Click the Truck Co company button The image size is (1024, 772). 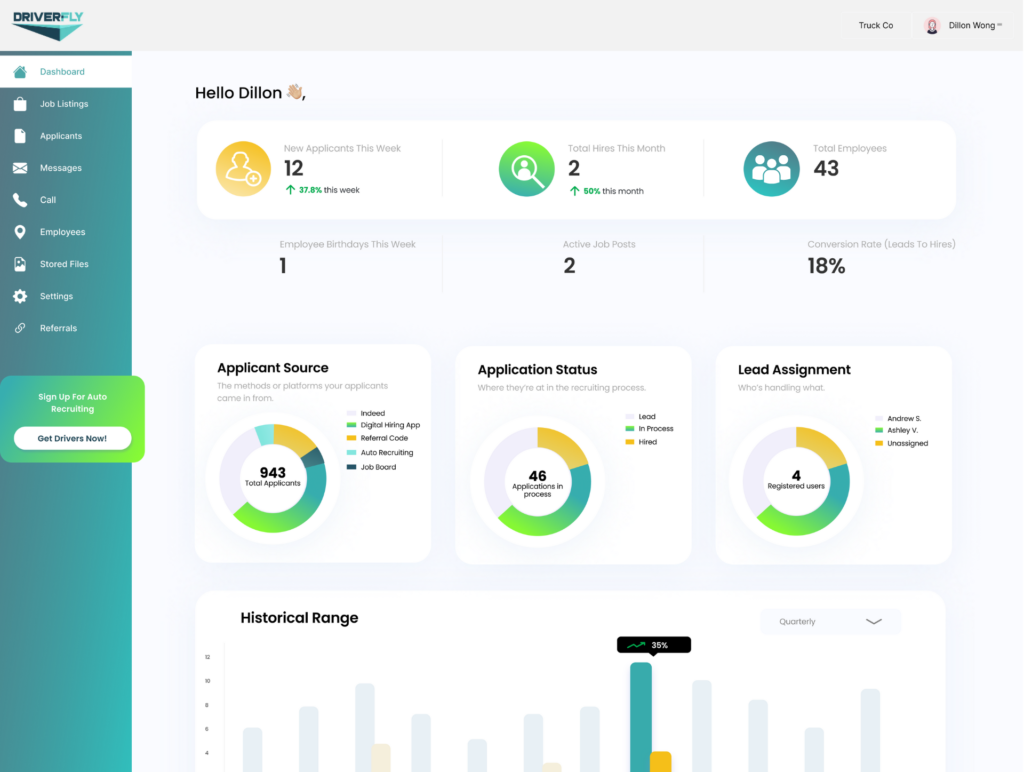(x=876, y=25)
